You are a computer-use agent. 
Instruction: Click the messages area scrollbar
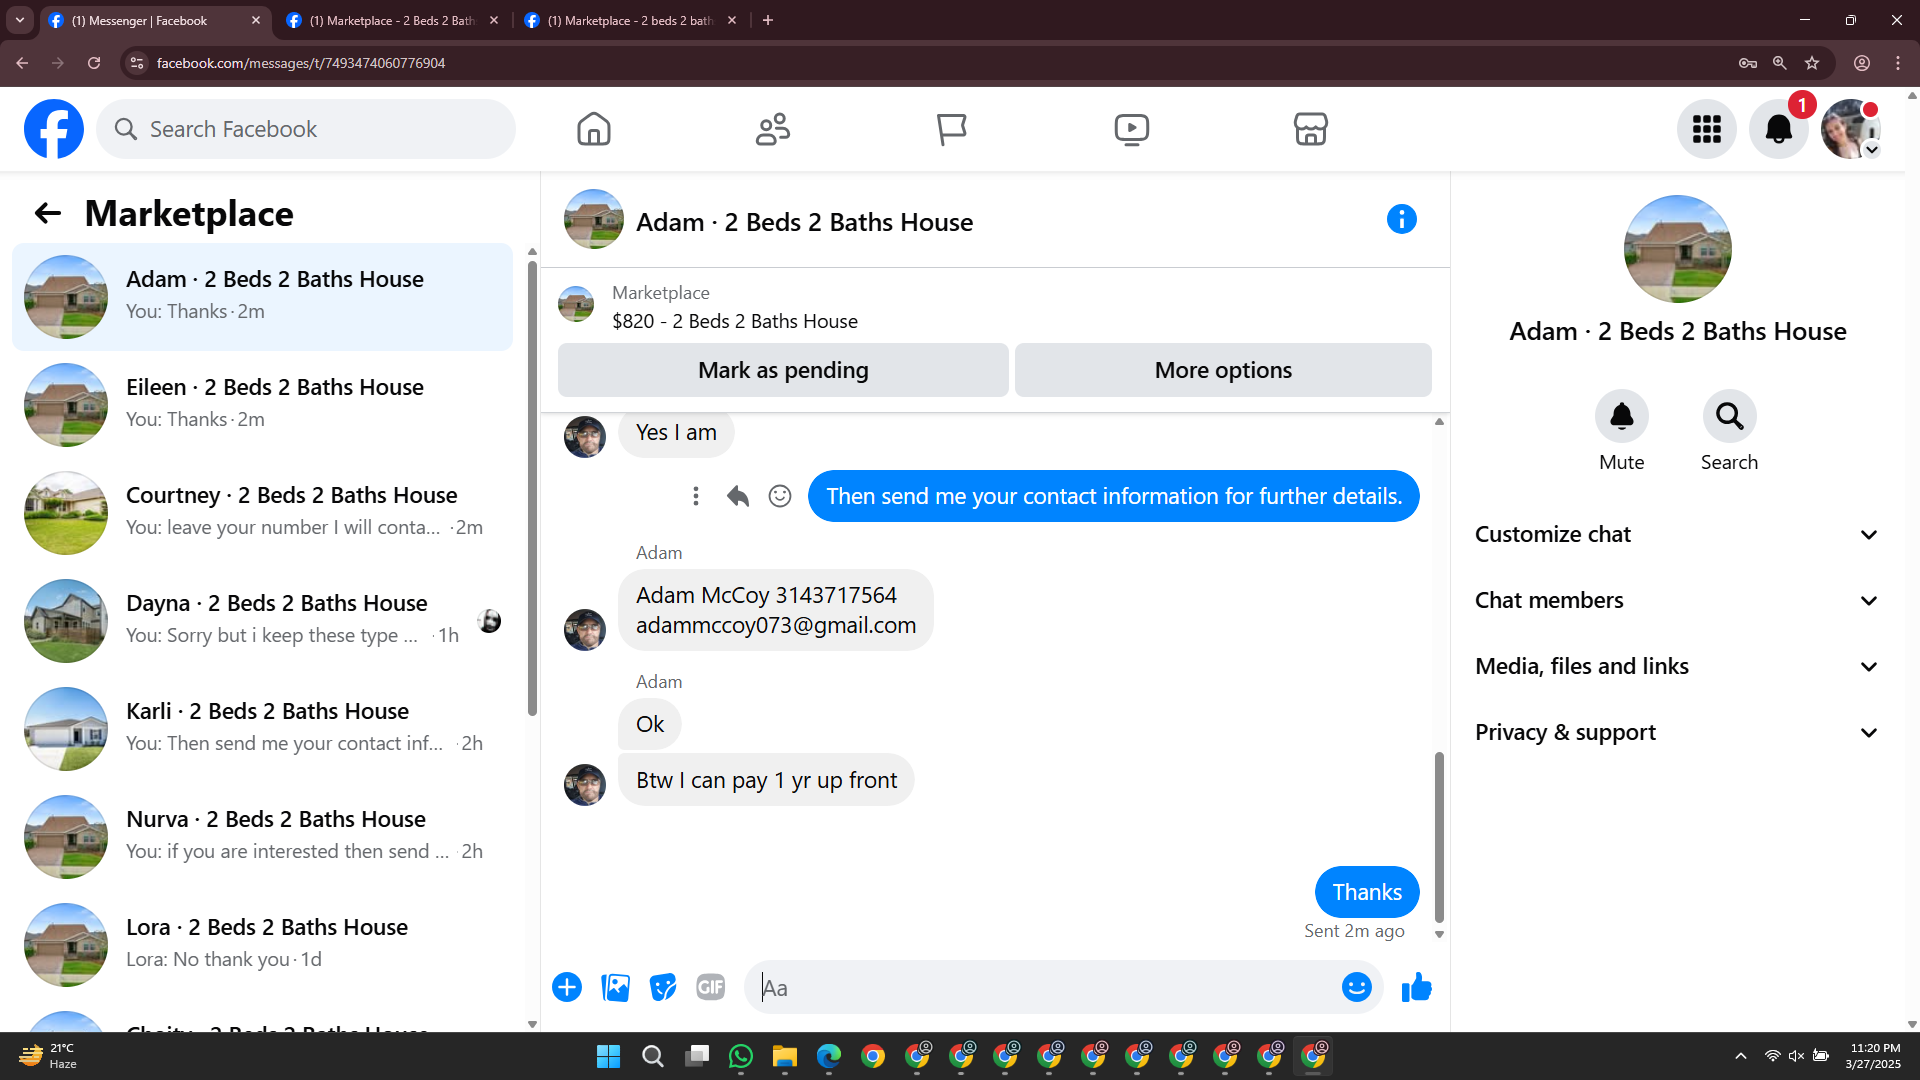pyautogui.click(x=1439, y=836)
